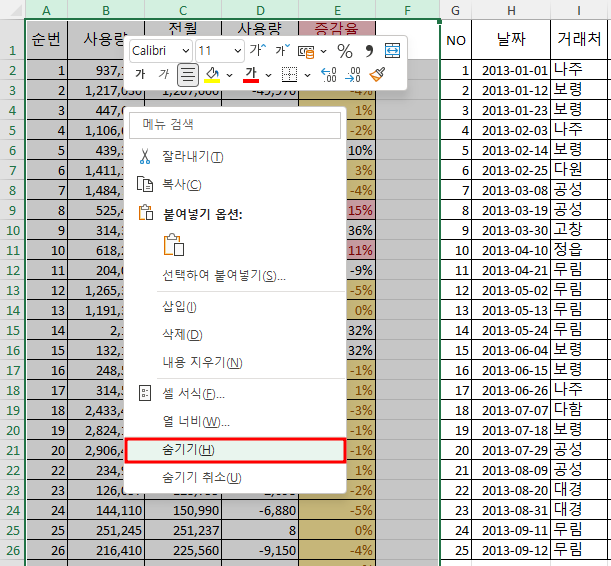
Task: Click the 날짜 header cell
Action: point(511,40)
